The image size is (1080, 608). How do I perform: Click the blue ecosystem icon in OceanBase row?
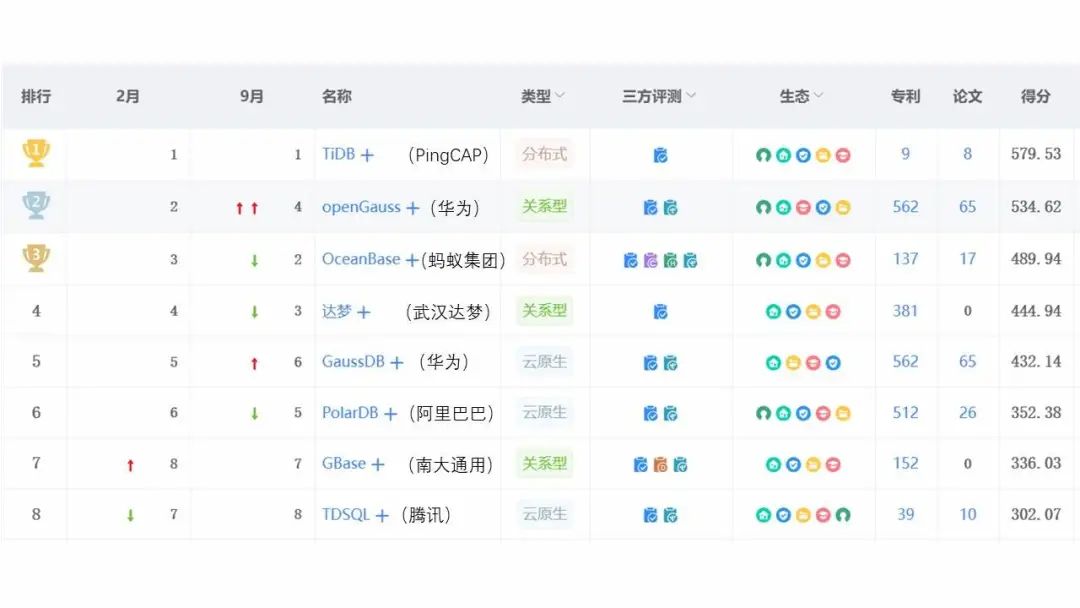click(x=803, y=260)
